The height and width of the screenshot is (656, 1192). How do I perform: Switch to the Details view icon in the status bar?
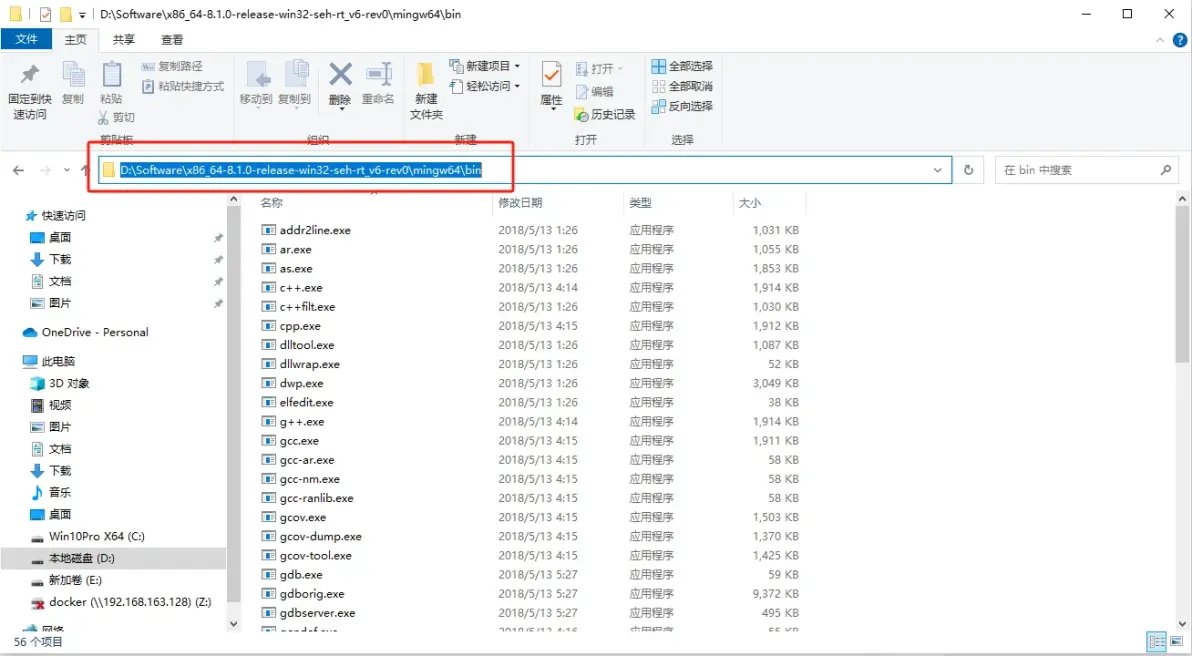(x=1156, y=642)
